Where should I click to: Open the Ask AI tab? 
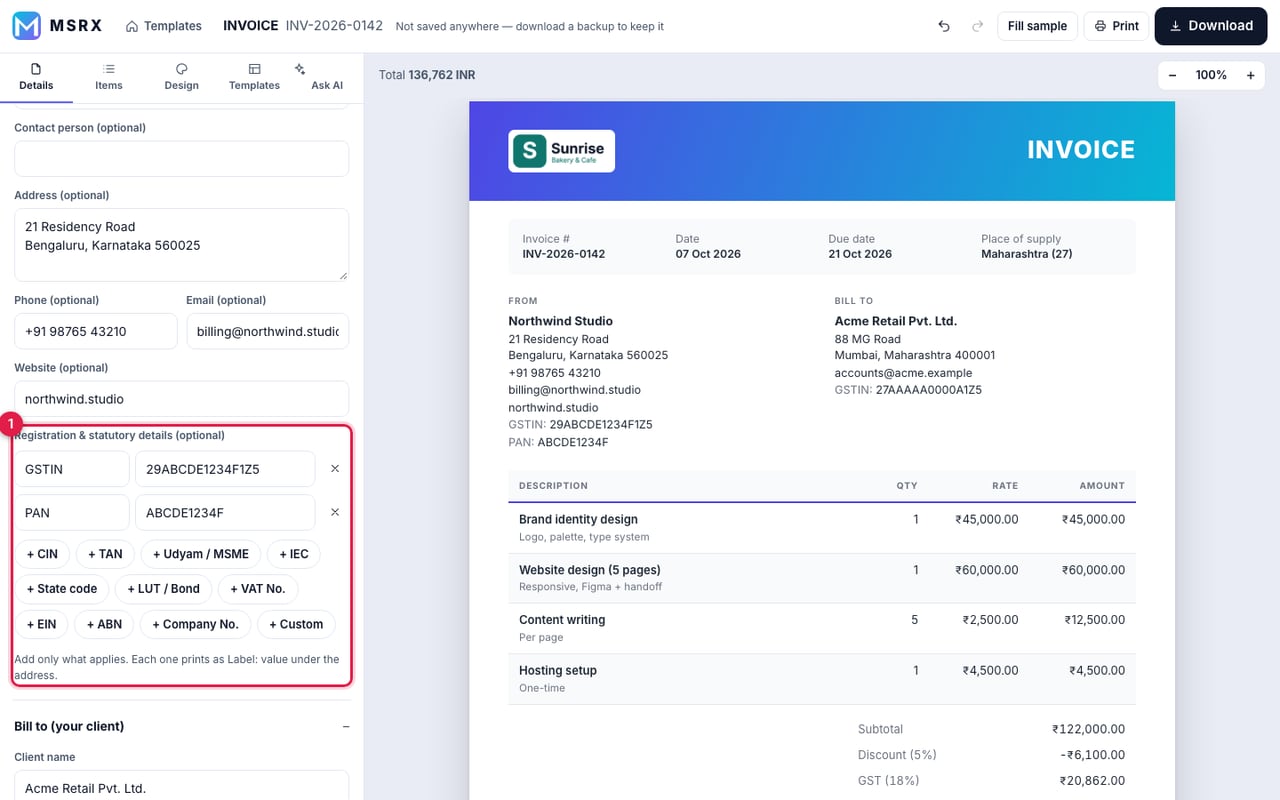327,77
